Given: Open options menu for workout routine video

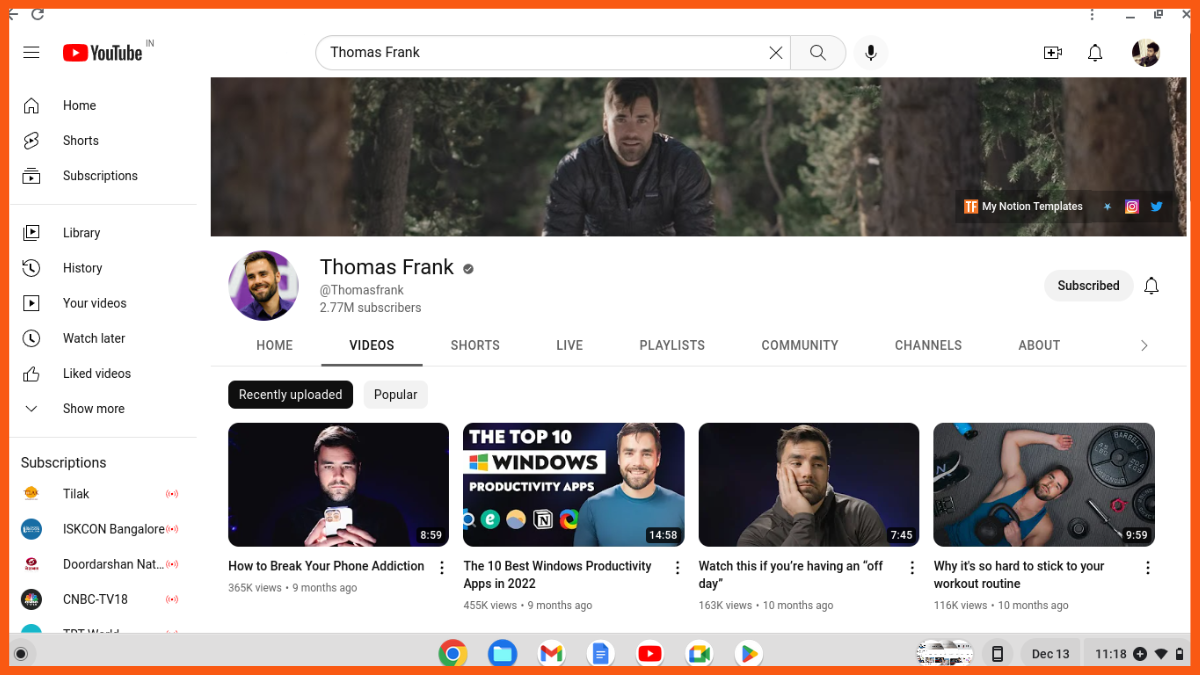Looking at the screenshot, I should pyautogui.click(x=1148, y=568).
